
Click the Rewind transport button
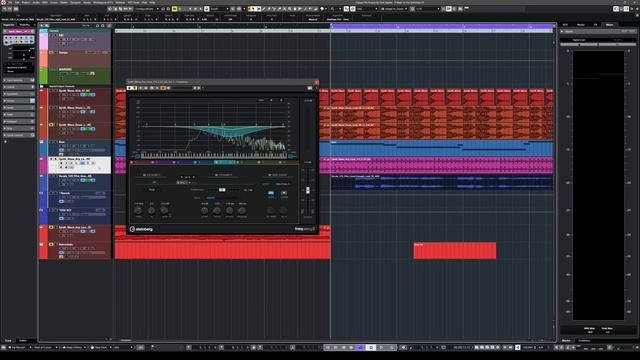344,347
